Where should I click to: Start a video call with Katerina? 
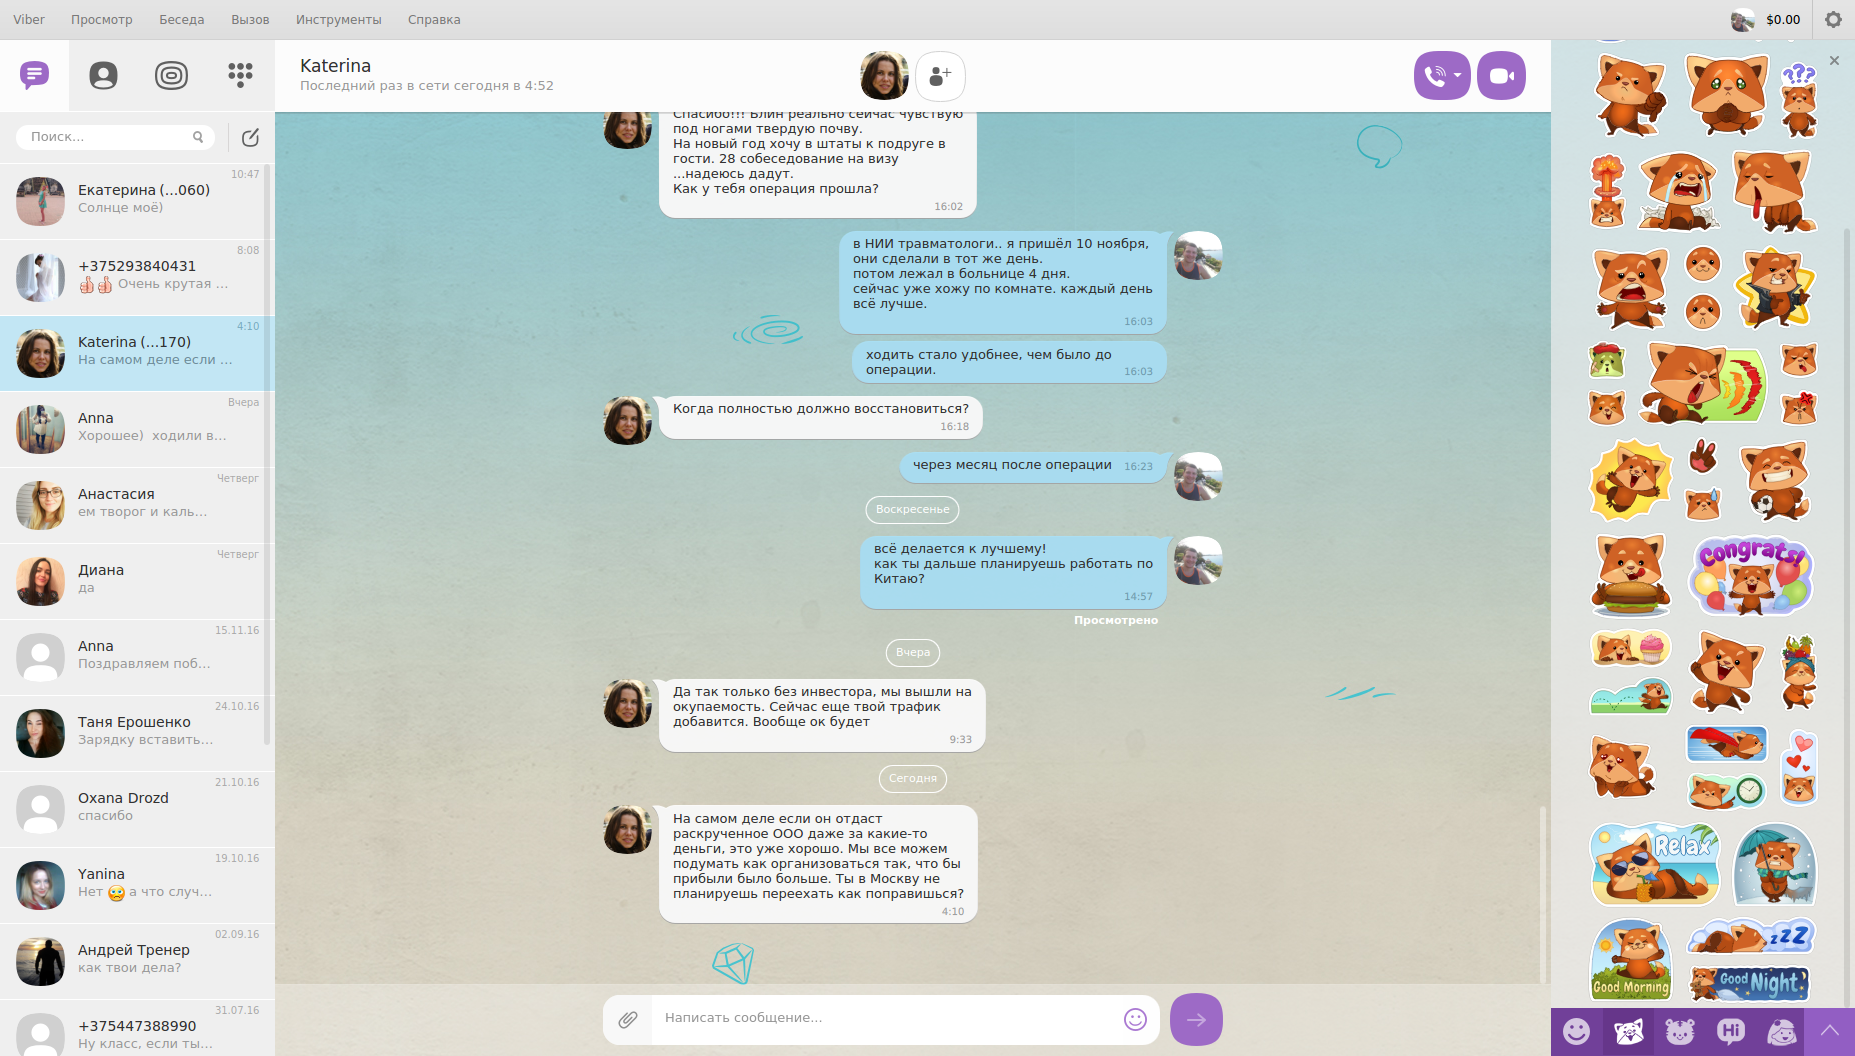(x=1501, y=76)
